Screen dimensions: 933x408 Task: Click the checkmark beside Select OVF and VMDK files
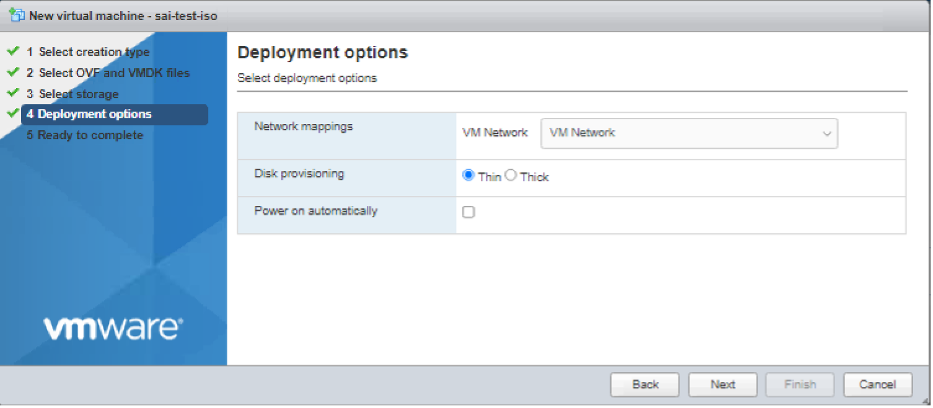[13, 72]
